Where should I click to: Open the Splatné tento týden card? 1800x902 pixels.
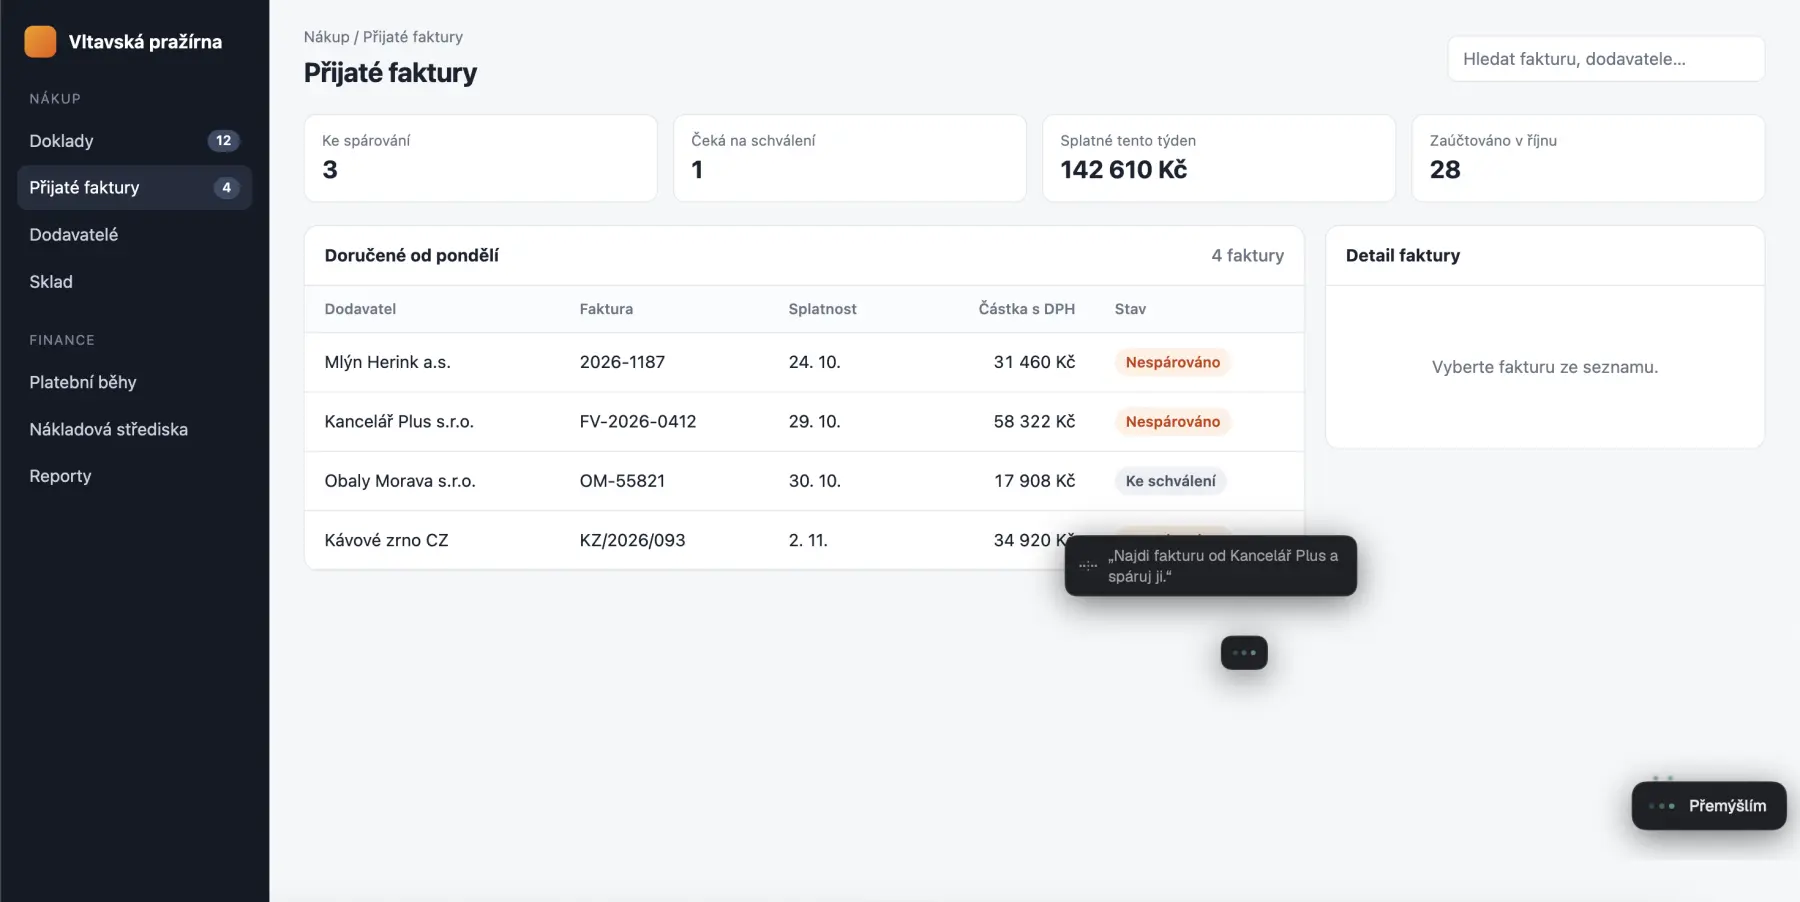1219,158
